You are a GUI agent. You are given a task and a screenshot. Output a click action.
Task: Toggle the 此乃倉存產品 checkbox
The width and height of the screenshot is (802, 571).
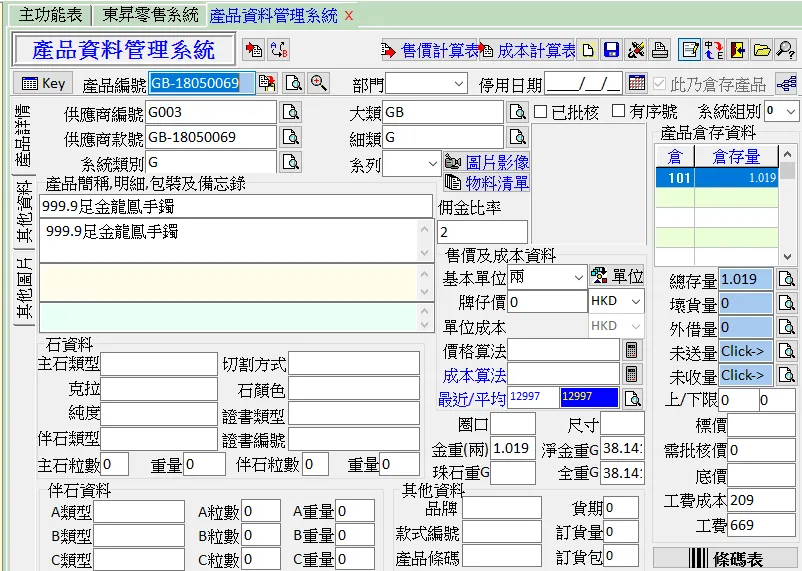coord(660,83)
